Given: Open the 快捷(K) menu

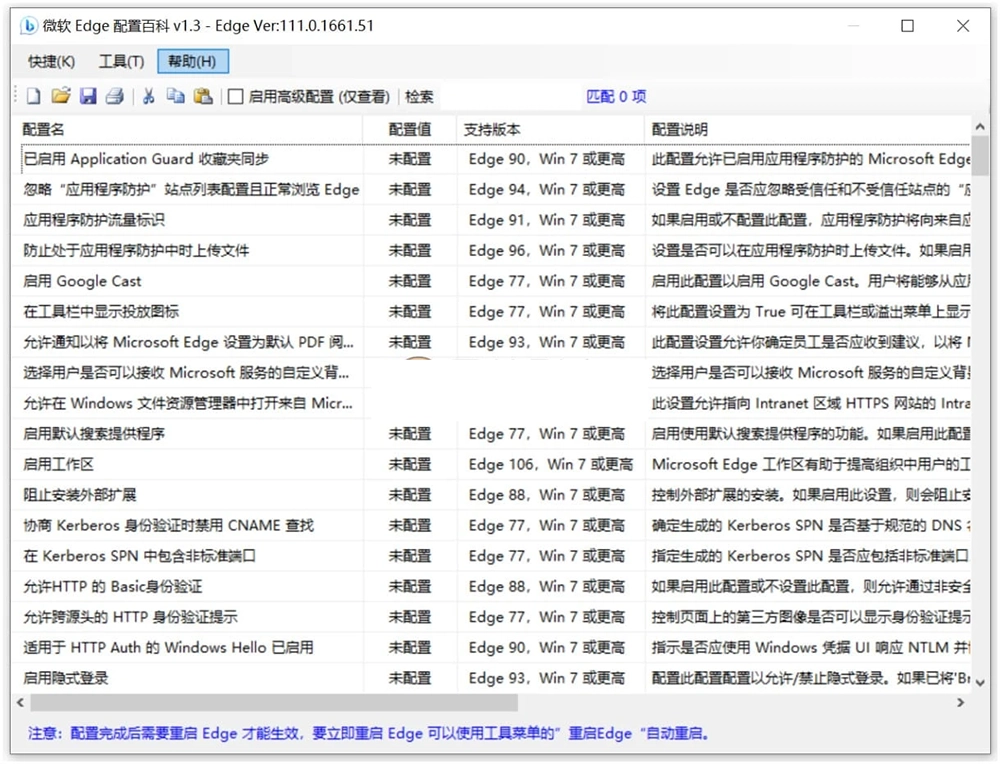Looking at the screenshot, I should pyautogui.click(x=49, y=60).
